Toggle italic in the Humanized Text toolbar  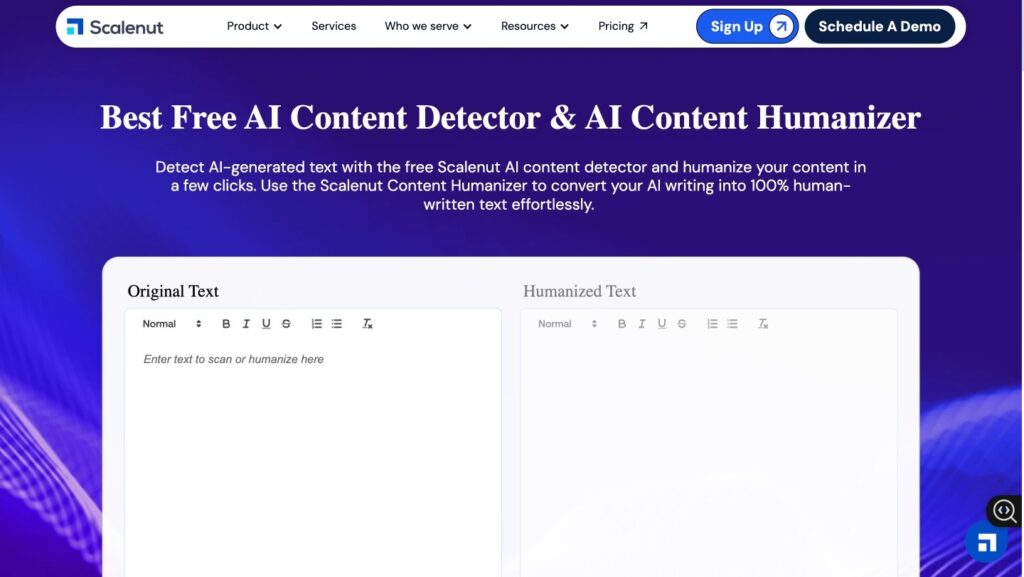point(642,324)
